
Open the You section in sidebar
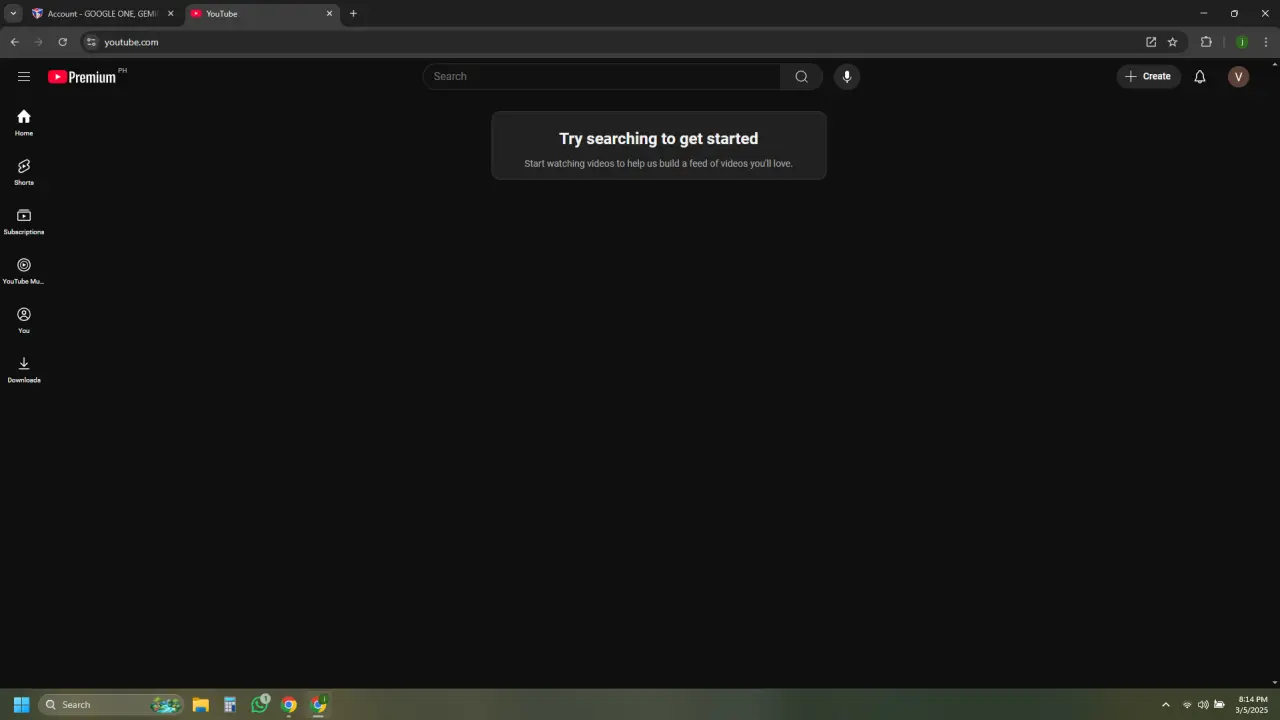[24, 320]
